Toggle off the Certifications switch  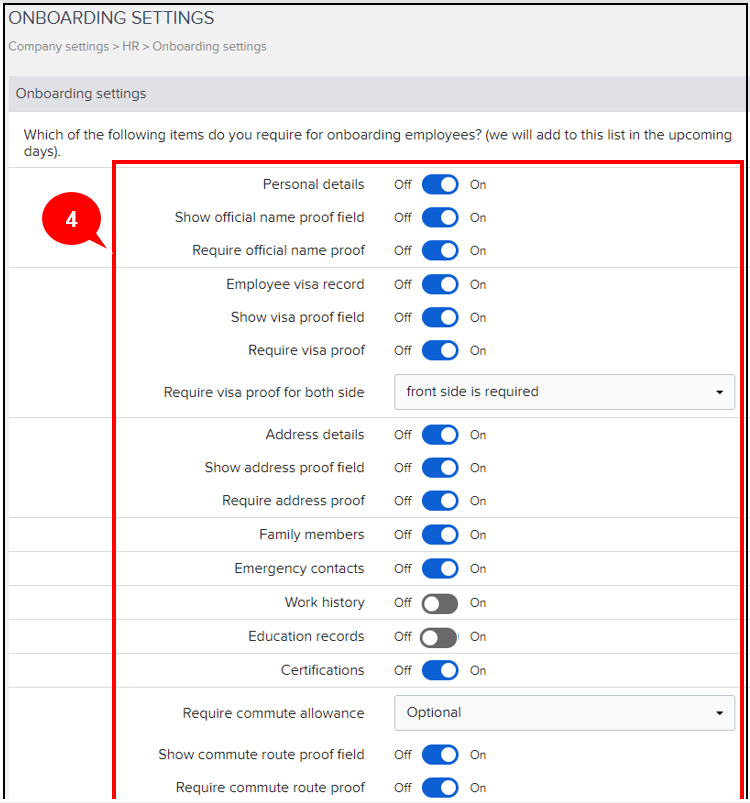[x=439, y=670]
